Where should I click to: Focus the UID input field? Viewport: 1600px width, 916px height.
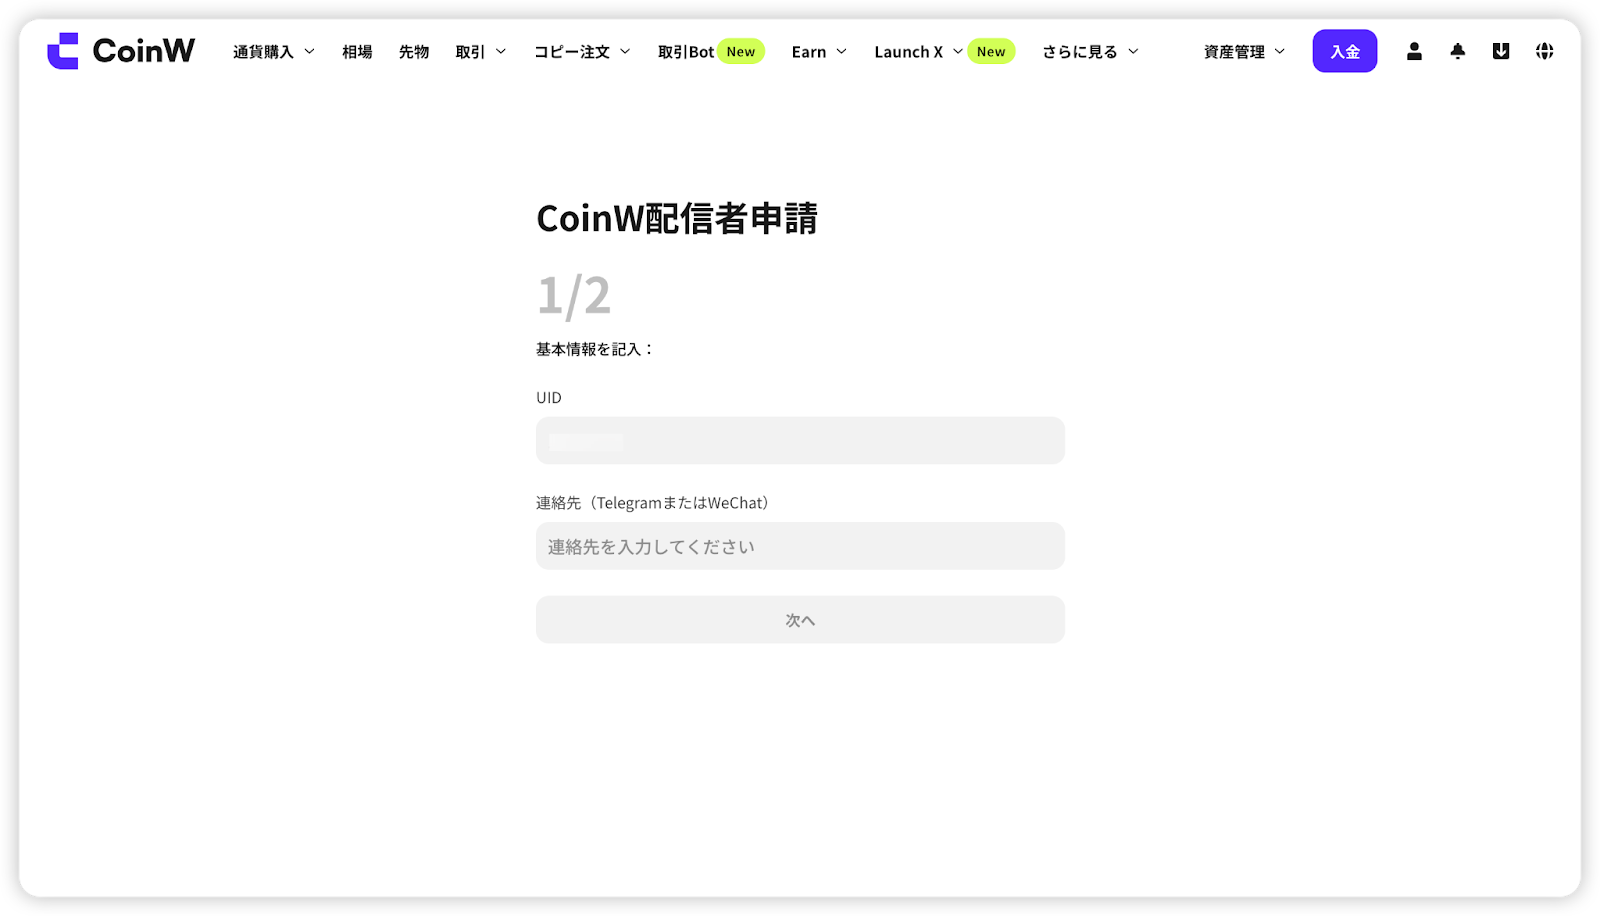800,441
